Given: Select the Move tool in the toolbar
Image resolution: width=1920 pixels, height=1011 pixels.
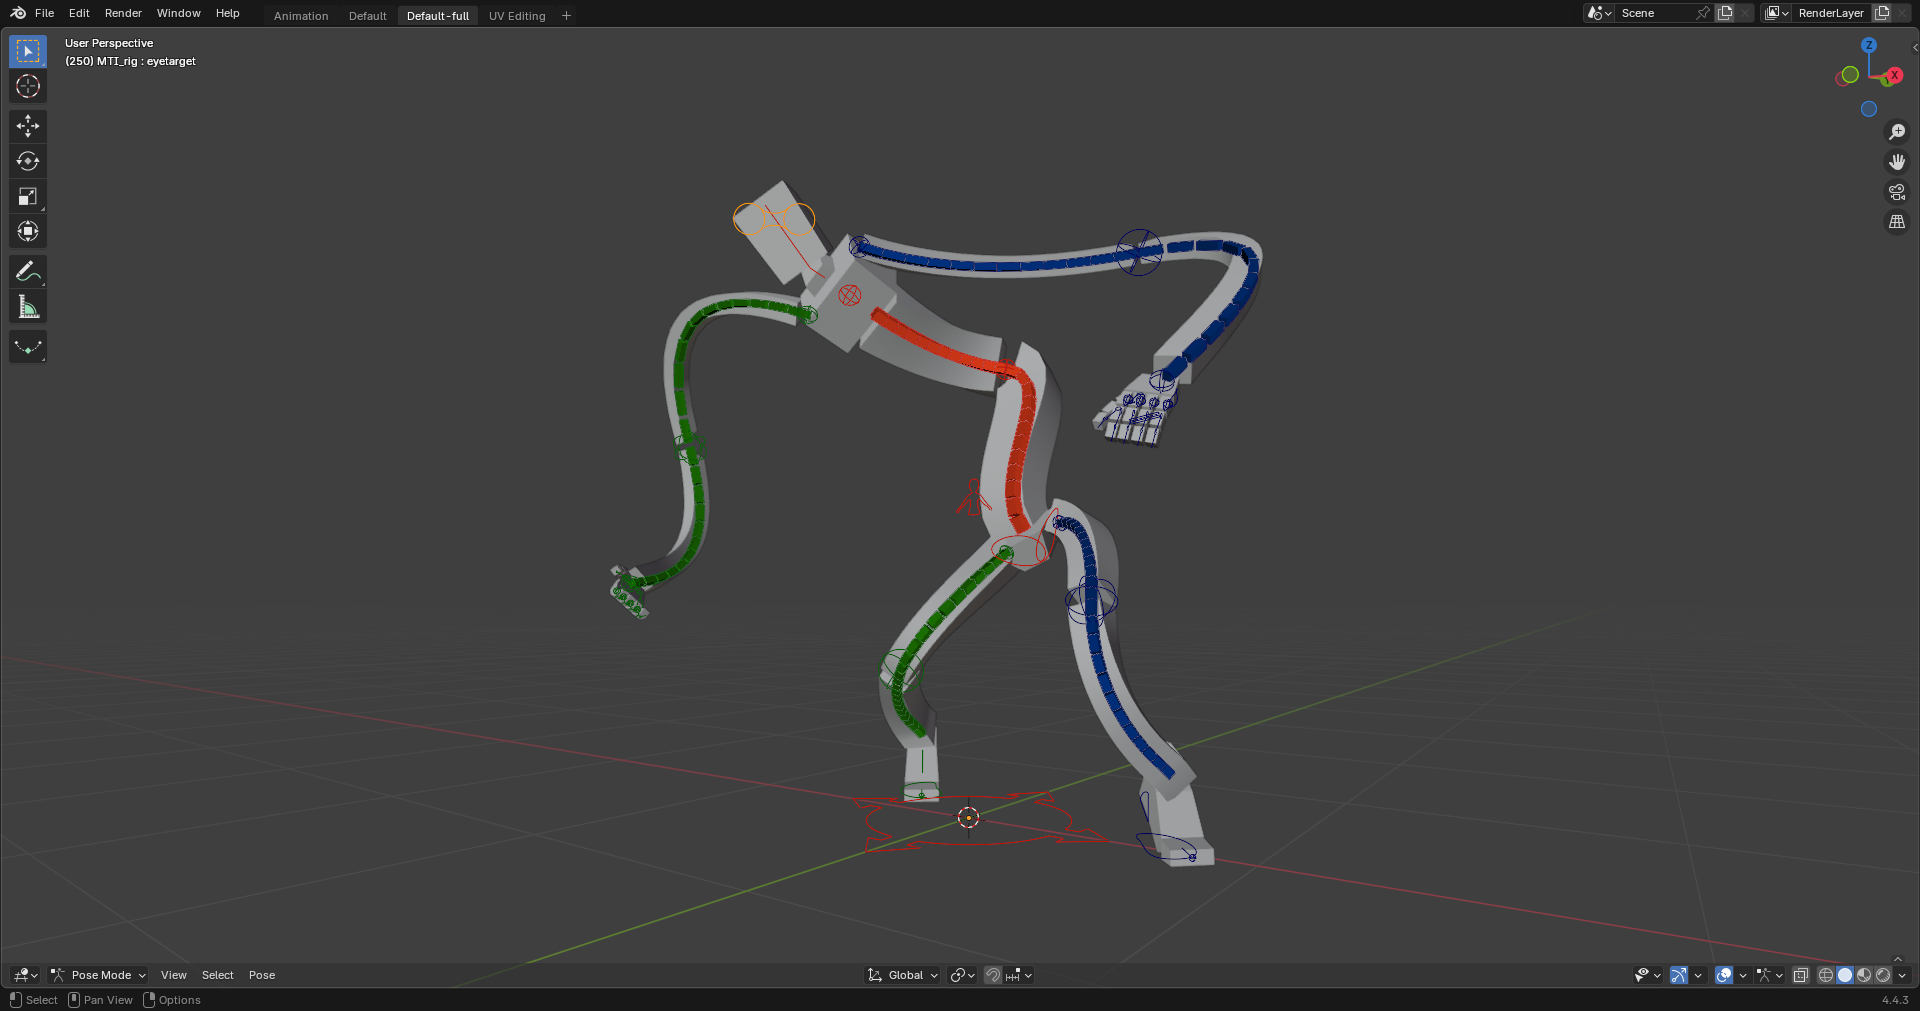Looking at the screenshot, I should coord(27,126).
